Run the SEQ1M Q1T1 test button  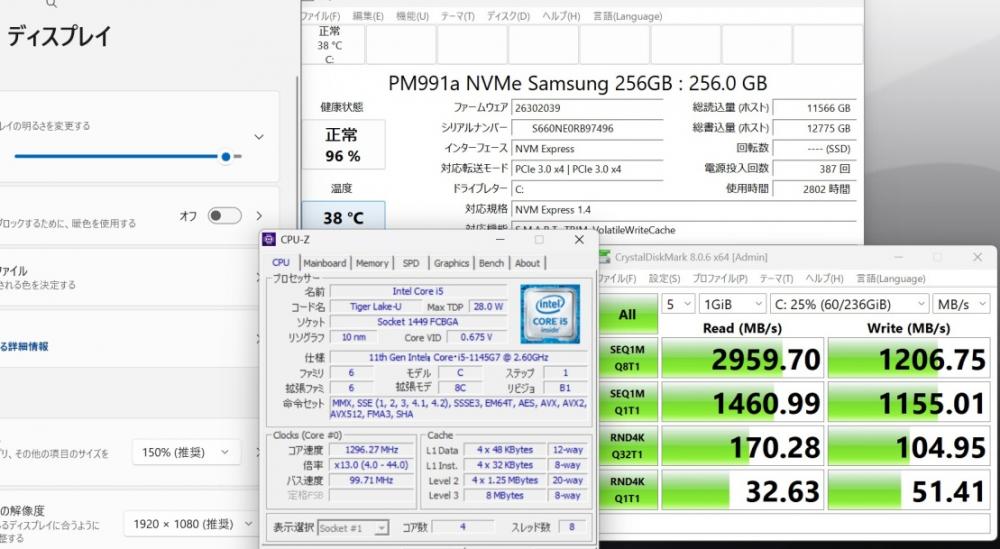pyautogui.click(x=628, y=402)
